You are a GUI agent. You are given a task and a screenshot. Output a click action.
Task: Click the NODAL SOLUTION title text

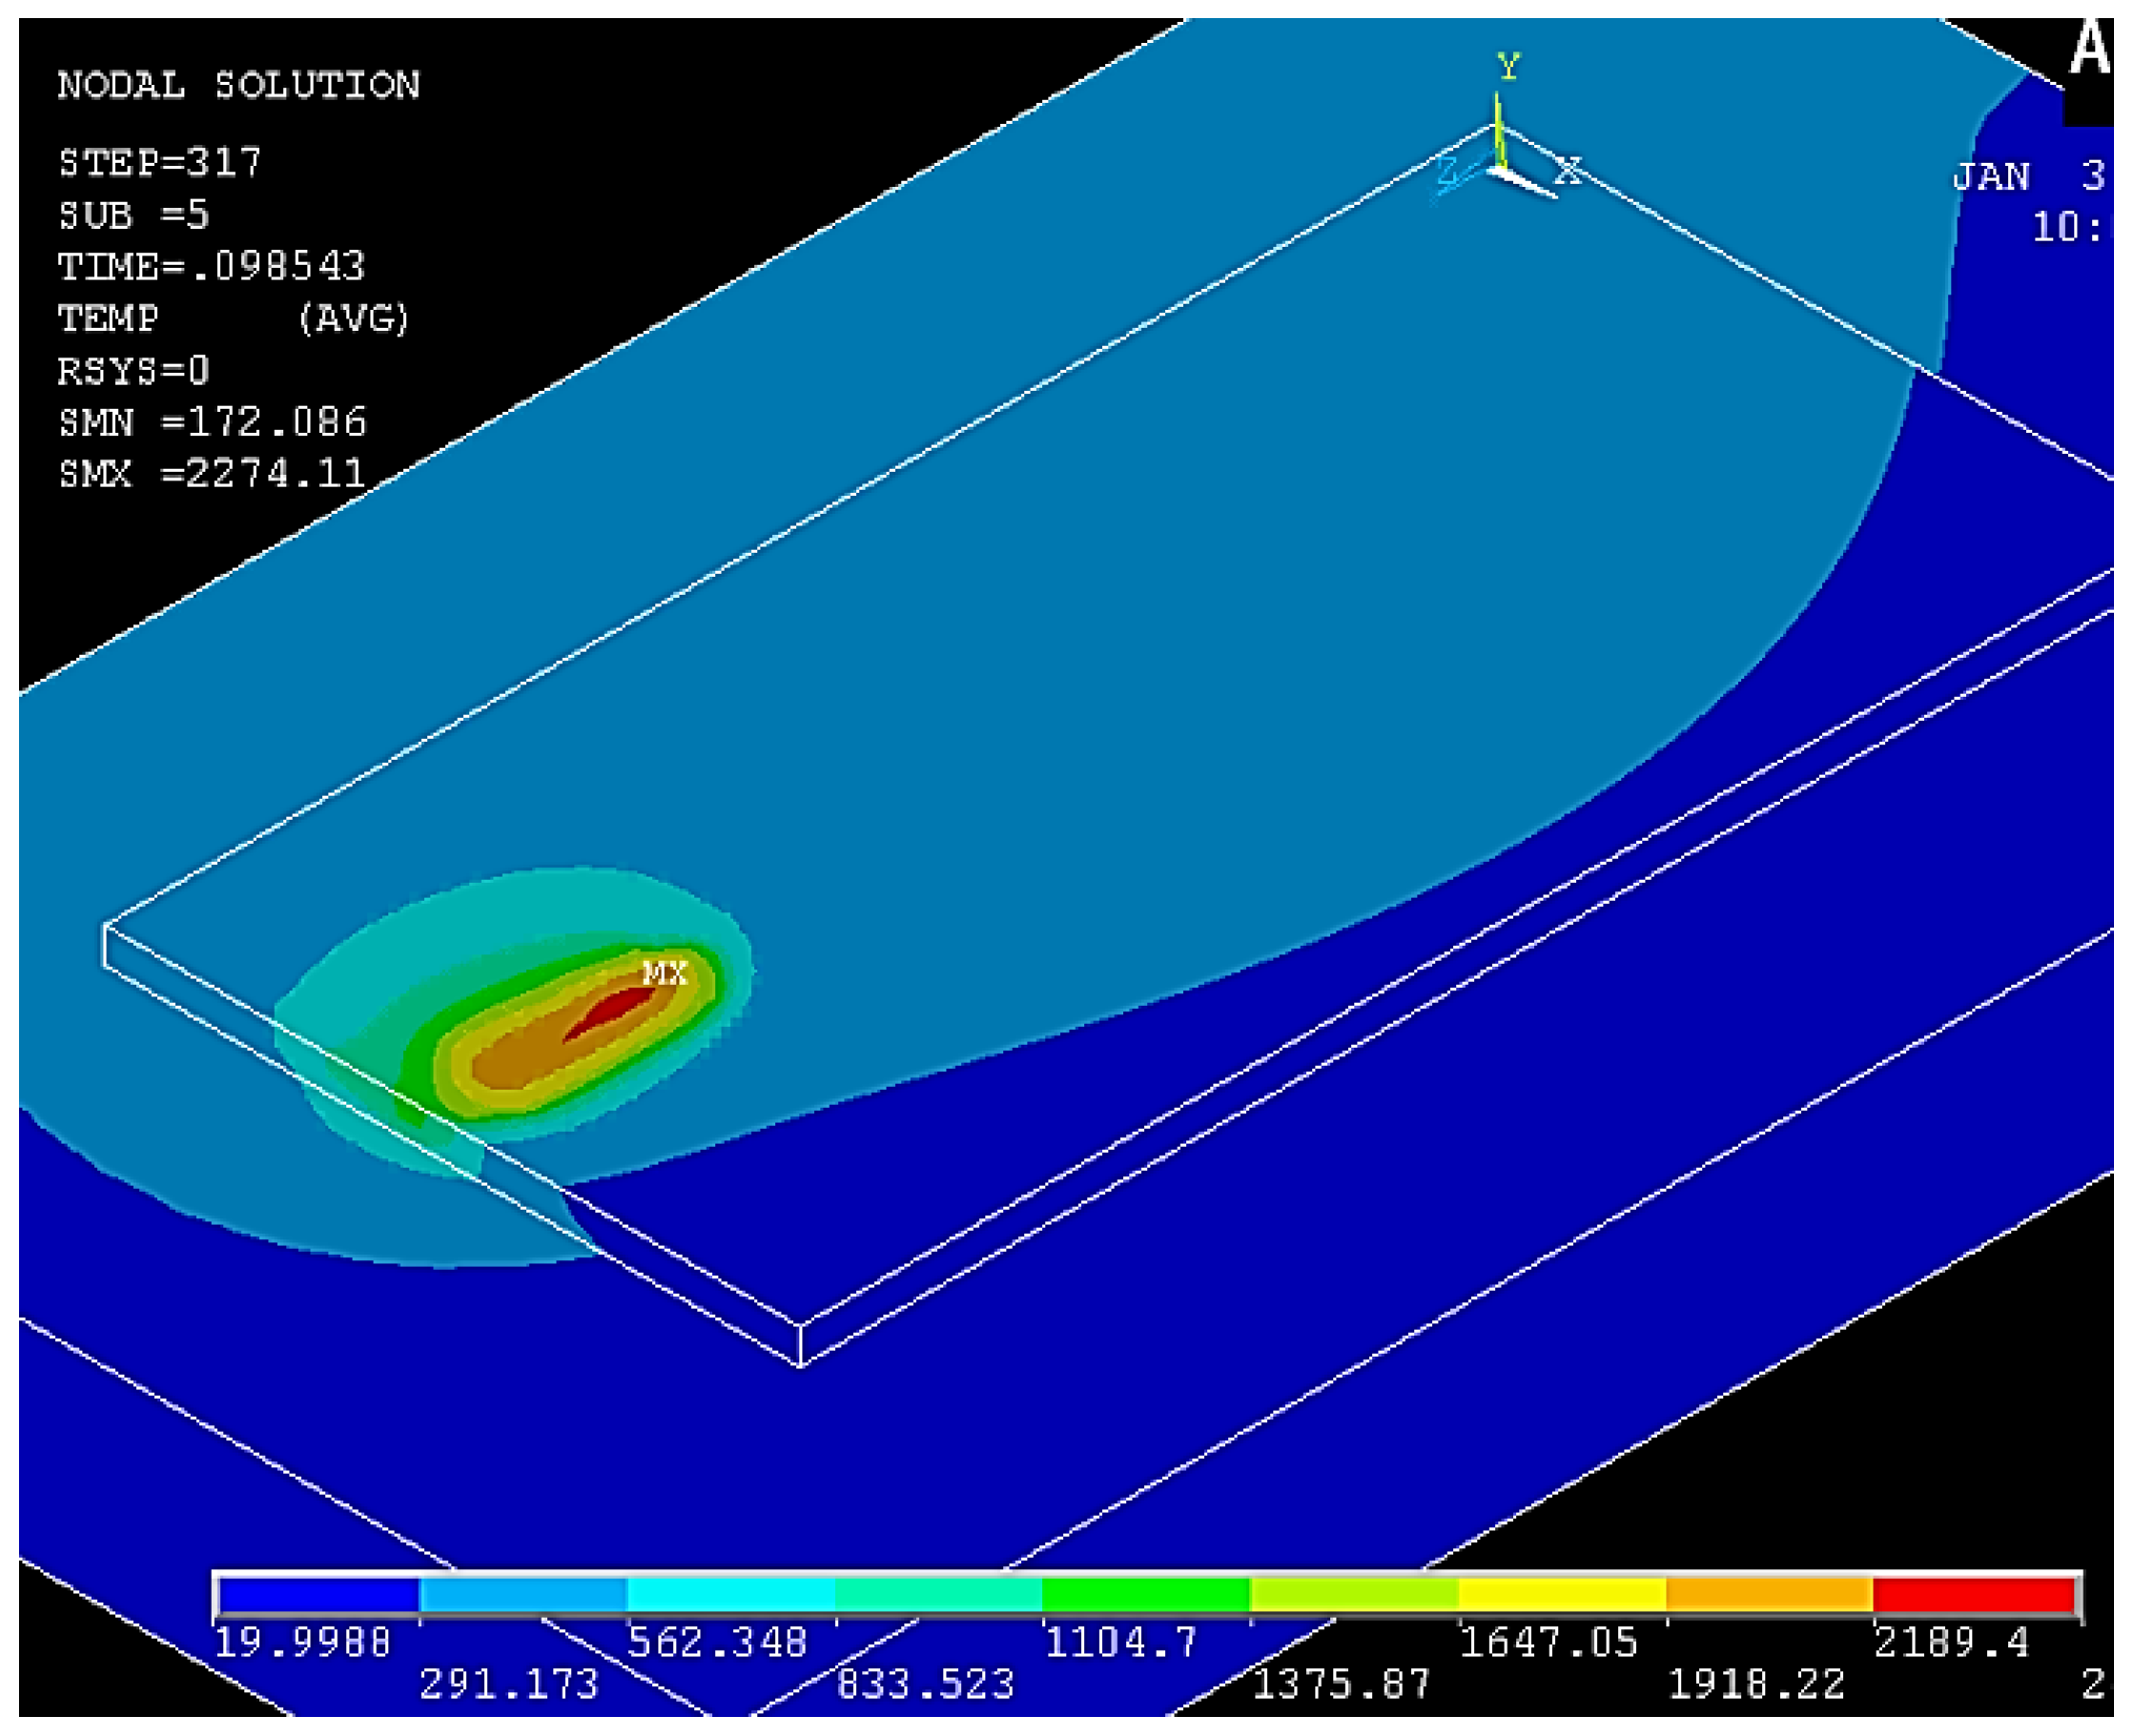tap(238, 85)
